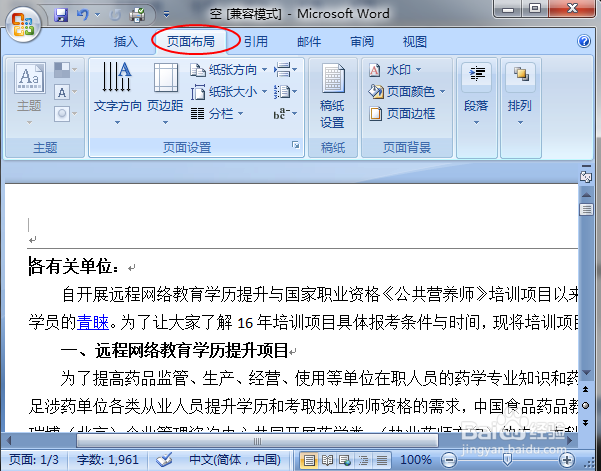The height and width of the screenshot is (471, 601).
Task: Select the 页面布局 tab
Action: pyautogui.click(x=191, y=41)
